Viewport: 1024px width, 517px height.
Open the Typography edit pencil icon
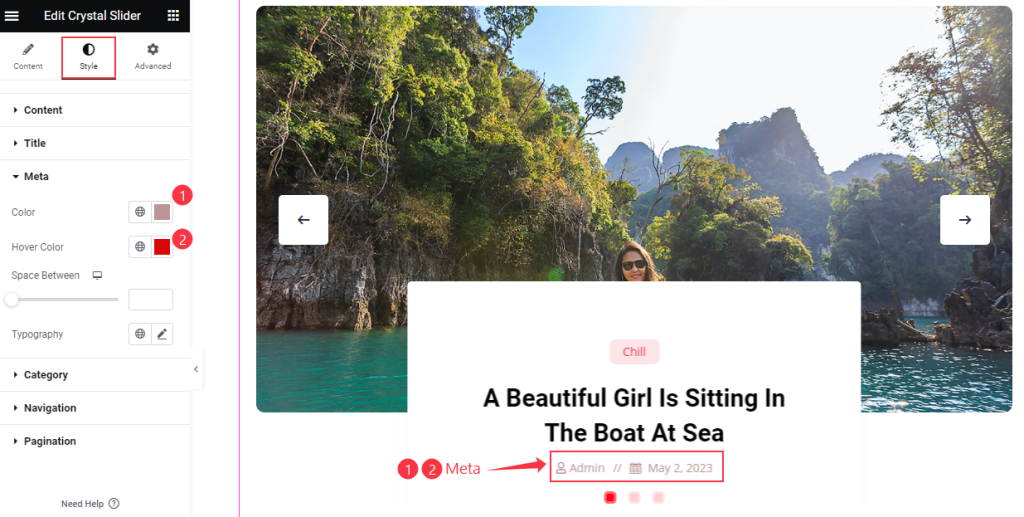162,334
